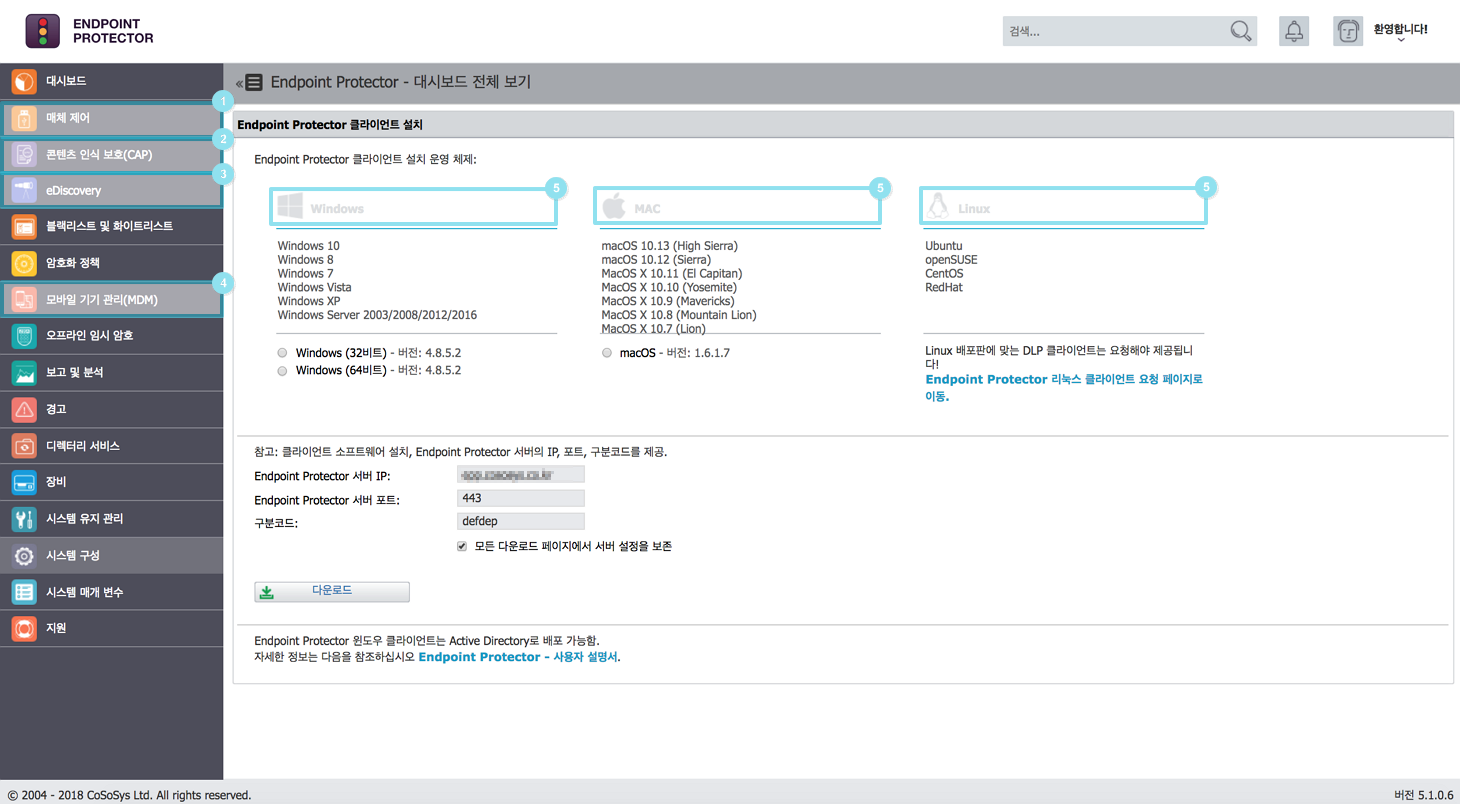
Task: Select the macOS version 1.6.1.7 radio button
Action: coord(607,353)
